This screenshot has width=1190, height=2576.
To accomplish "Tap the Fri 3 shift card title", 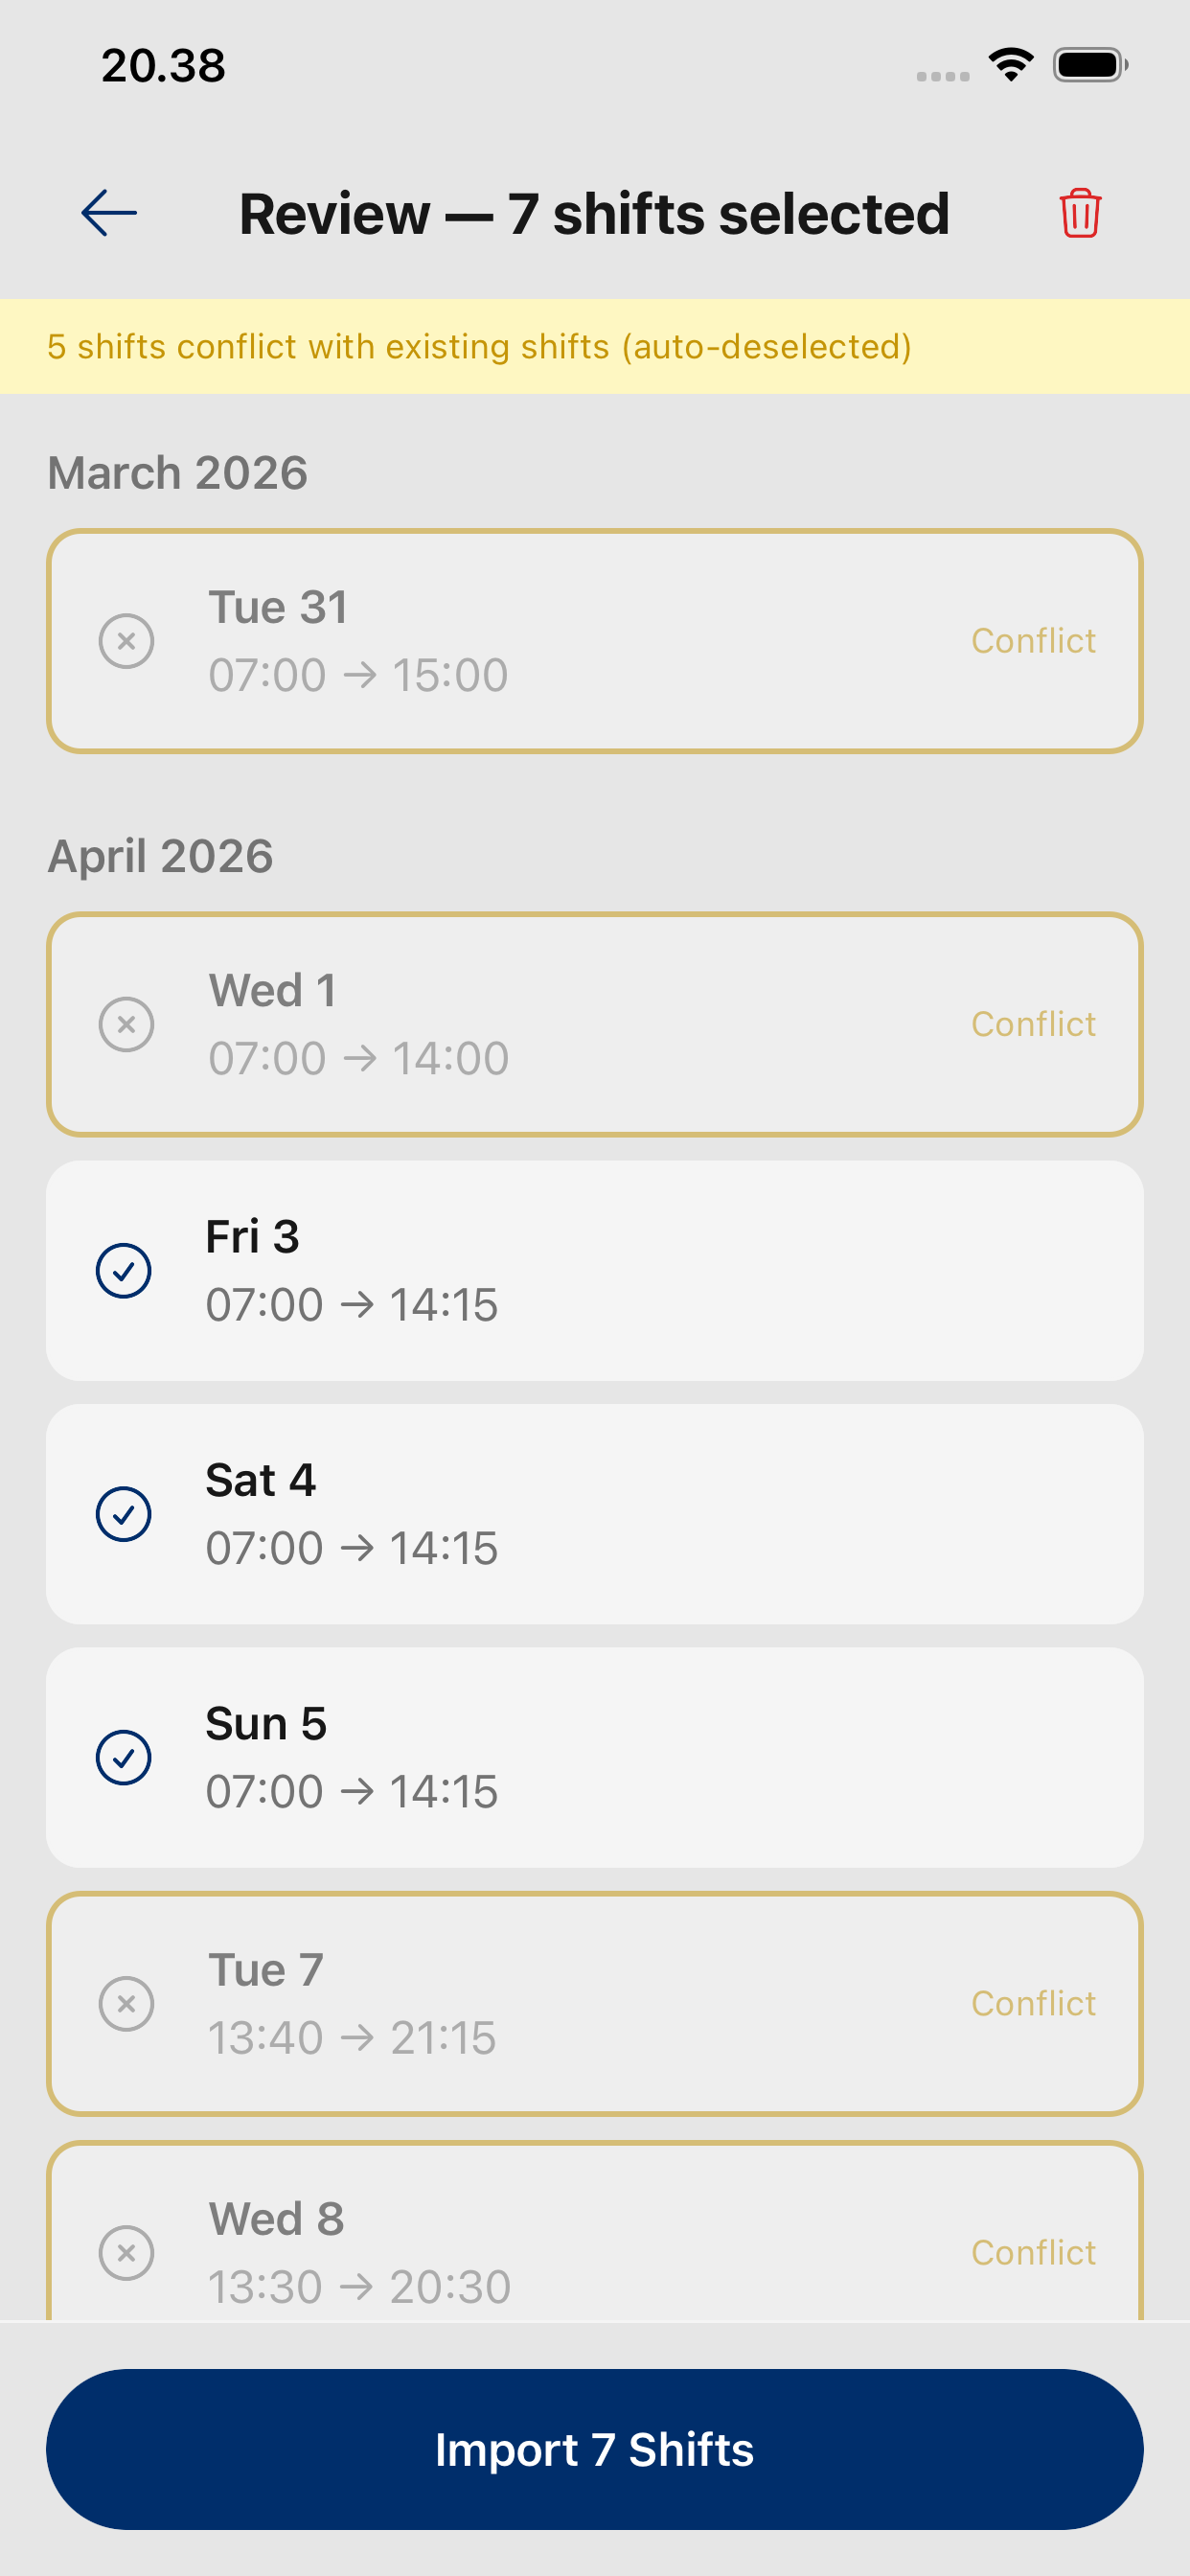I will tap(252, 1237).
